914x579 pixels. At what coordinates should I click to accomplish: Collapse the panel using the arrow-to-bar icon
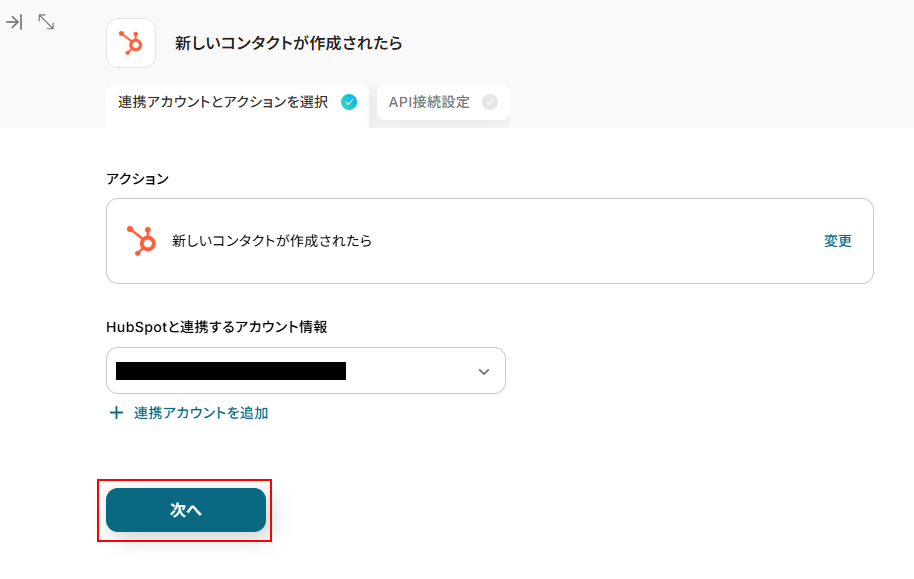tap(14, 21)
